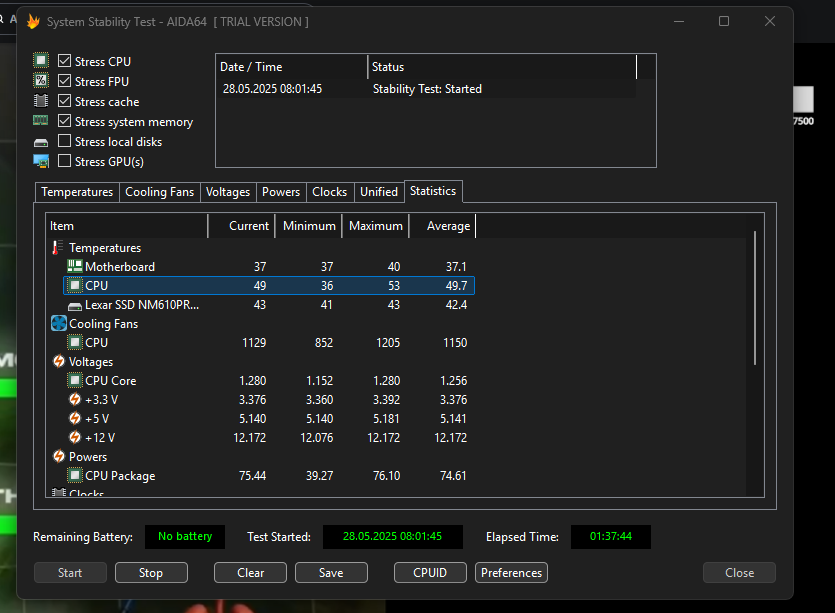Select the Lexar SSD NM610PR row
This screenshot has height=613, width=835.
269,305
